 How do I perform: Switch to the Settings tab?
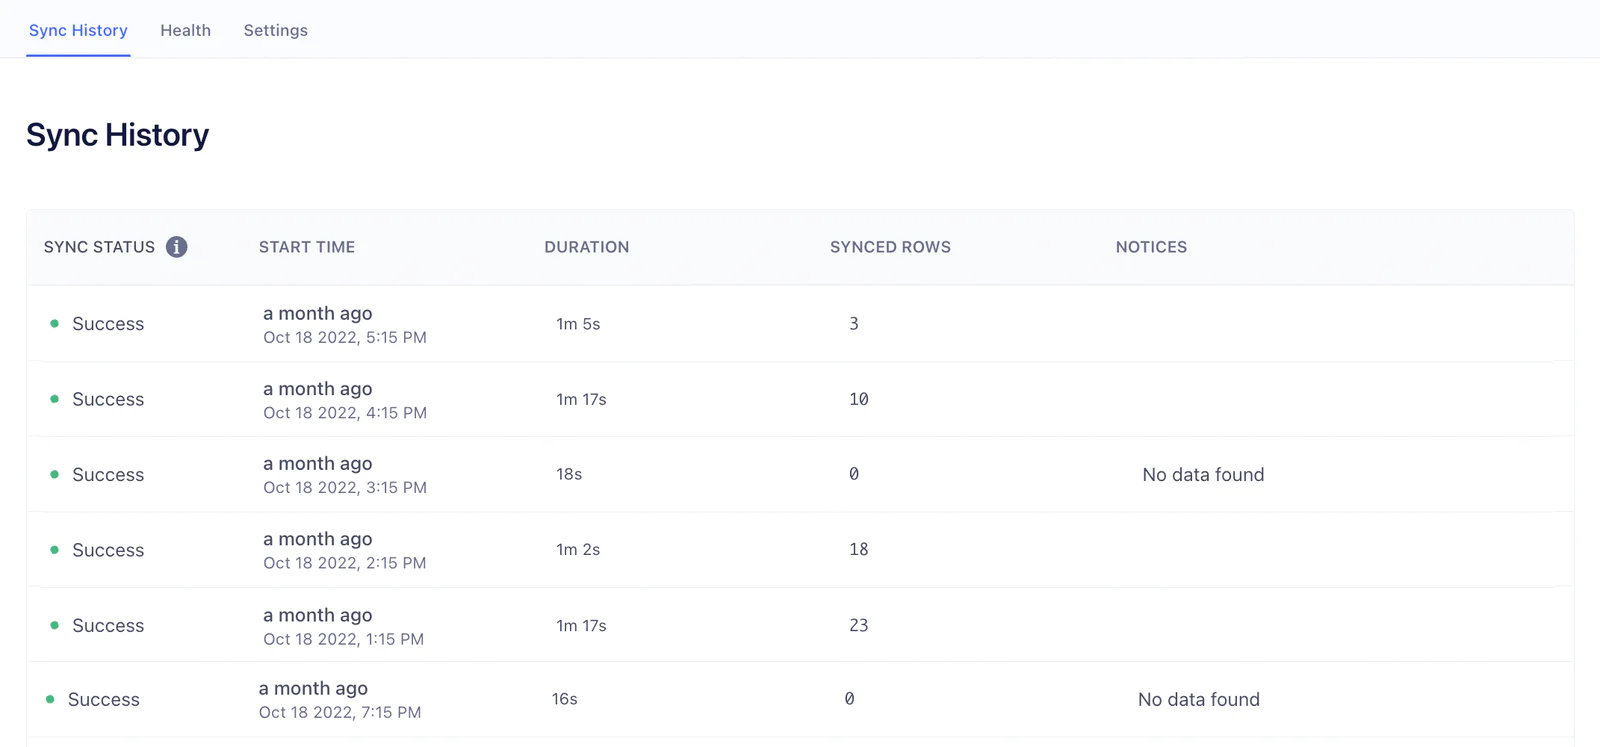275,30
